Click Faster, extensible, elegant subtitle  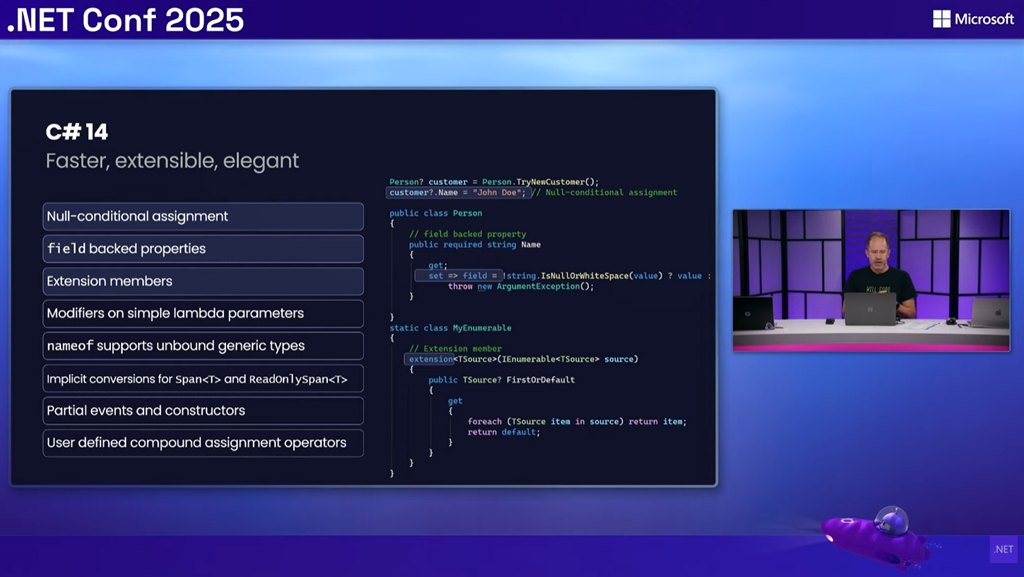point(172,161)
